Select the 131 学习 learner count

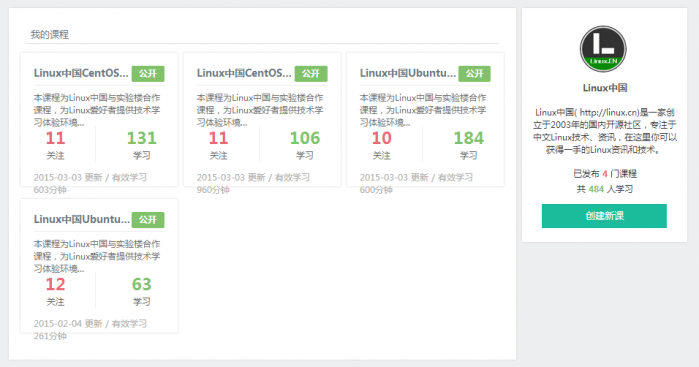(142, 145)
